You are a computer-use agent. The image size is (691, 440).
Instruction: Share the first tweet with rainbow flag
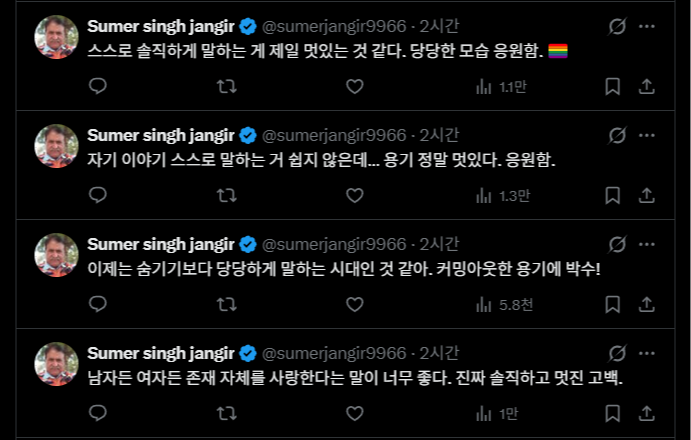point(647,87)
